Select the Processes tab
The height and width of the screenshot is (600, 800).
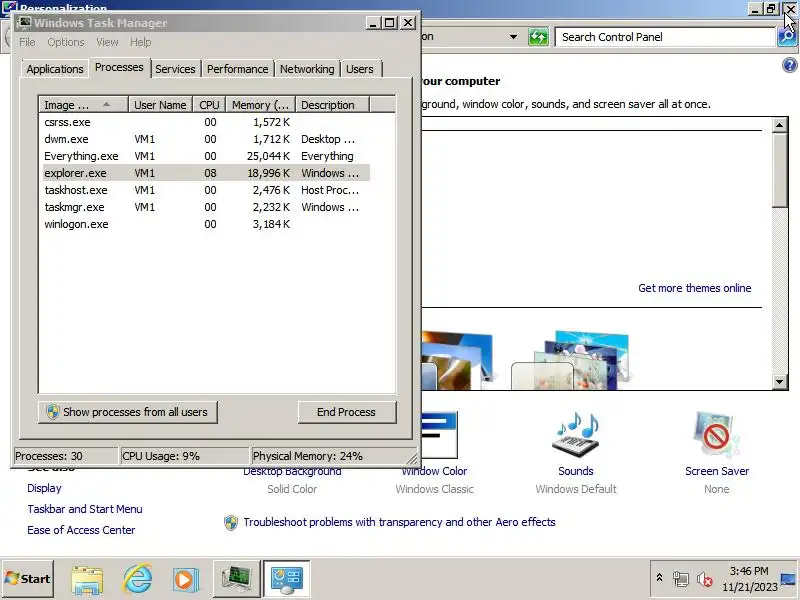click(119, 67)
